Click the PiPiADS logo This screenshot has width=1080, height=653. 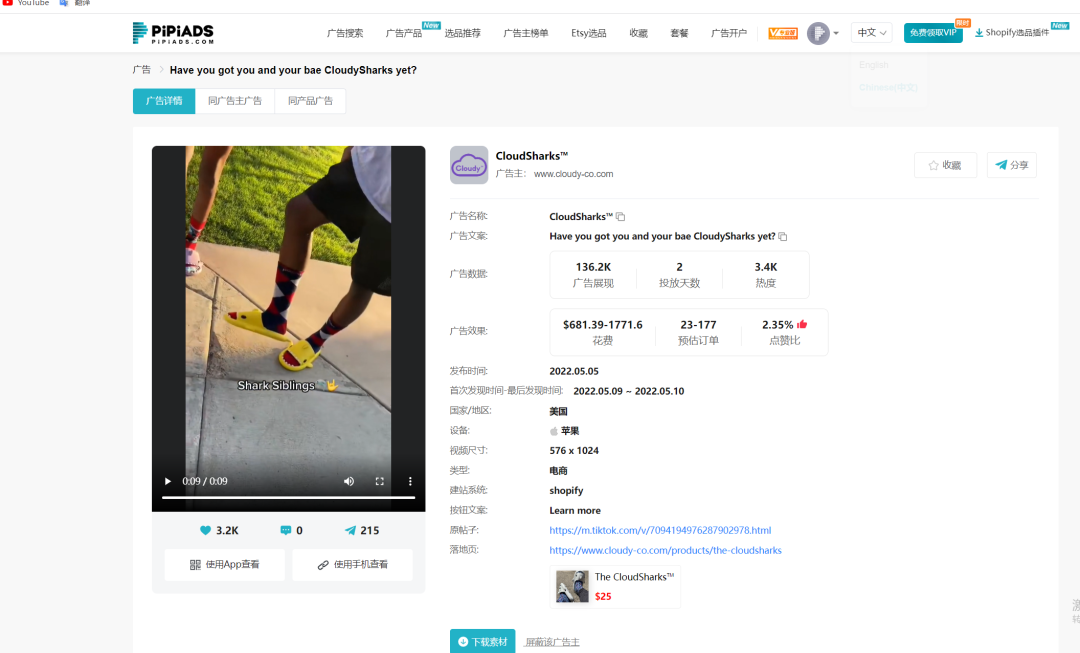coord(173,32)
